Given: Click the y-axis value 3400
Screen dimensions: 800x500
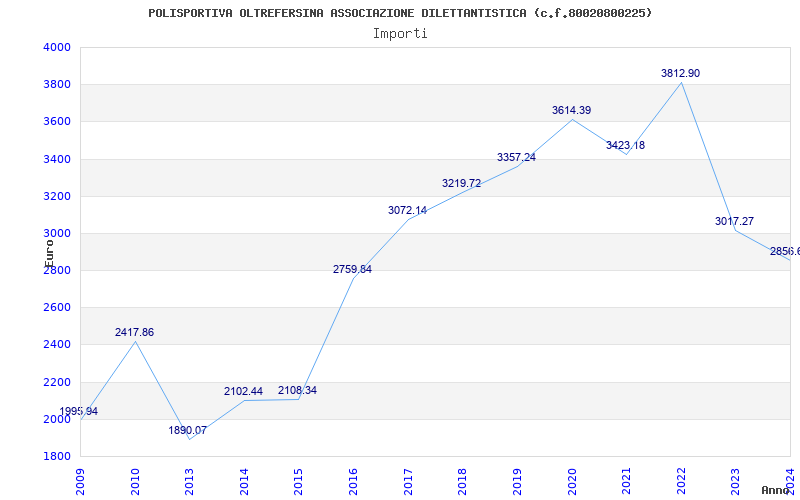Looking at the screenshot, I should [57, 159].
